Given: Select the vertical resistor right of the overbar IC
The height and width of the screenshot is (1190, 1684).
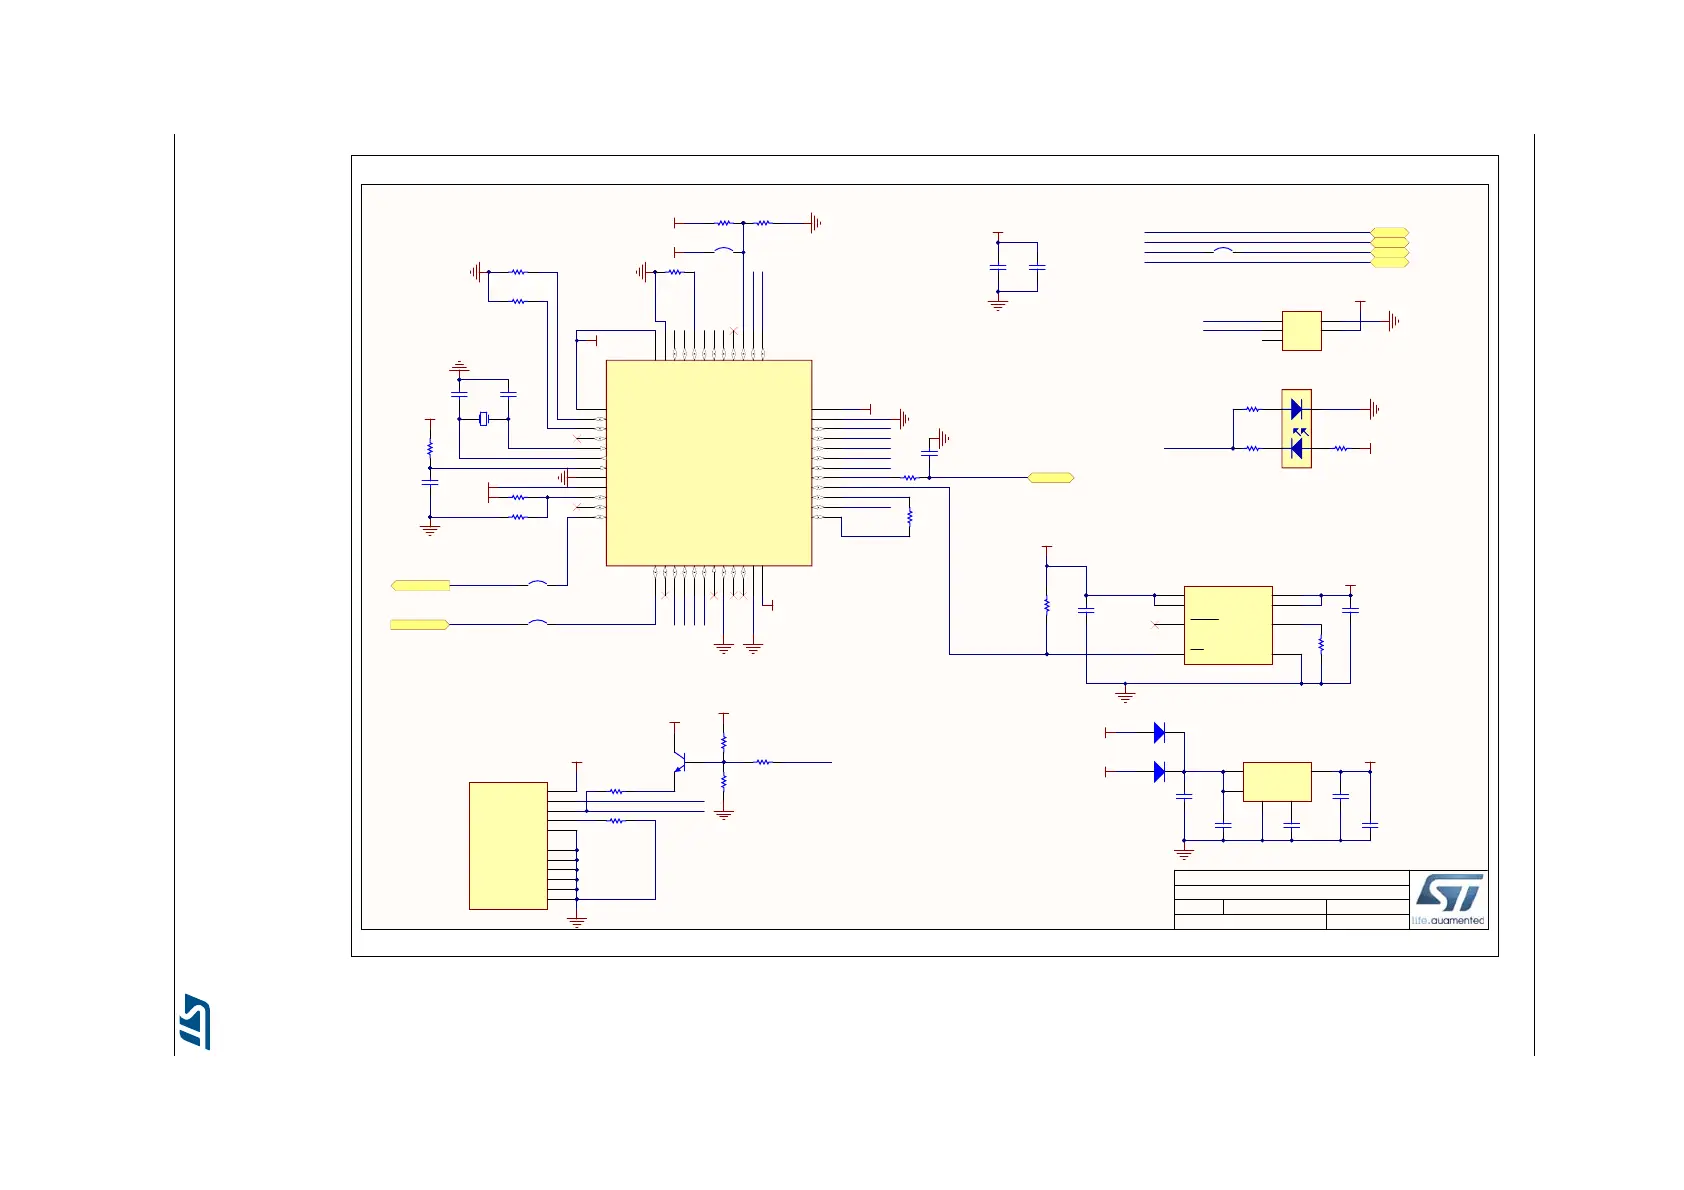Looking at the screenshot, I should pyautogui.click(x=1321, y=645).
